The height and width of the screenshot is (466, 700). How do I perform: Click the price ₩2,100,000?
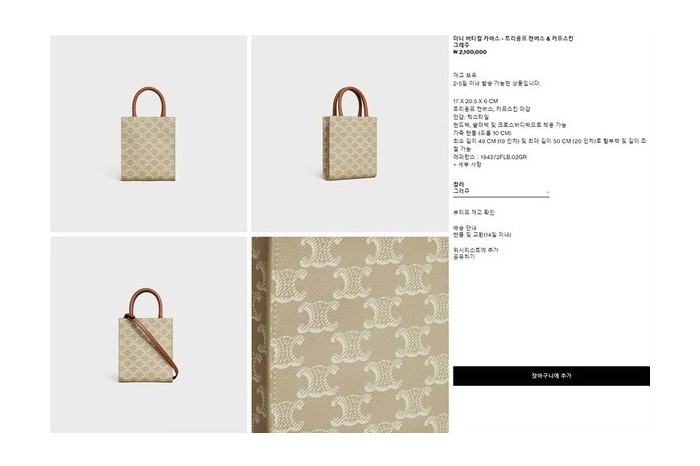click(x=470, y=52)
